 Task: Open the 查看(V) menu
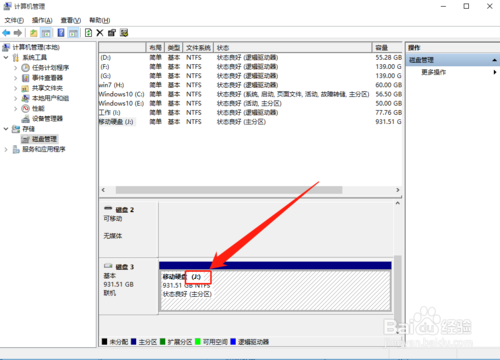71,20
